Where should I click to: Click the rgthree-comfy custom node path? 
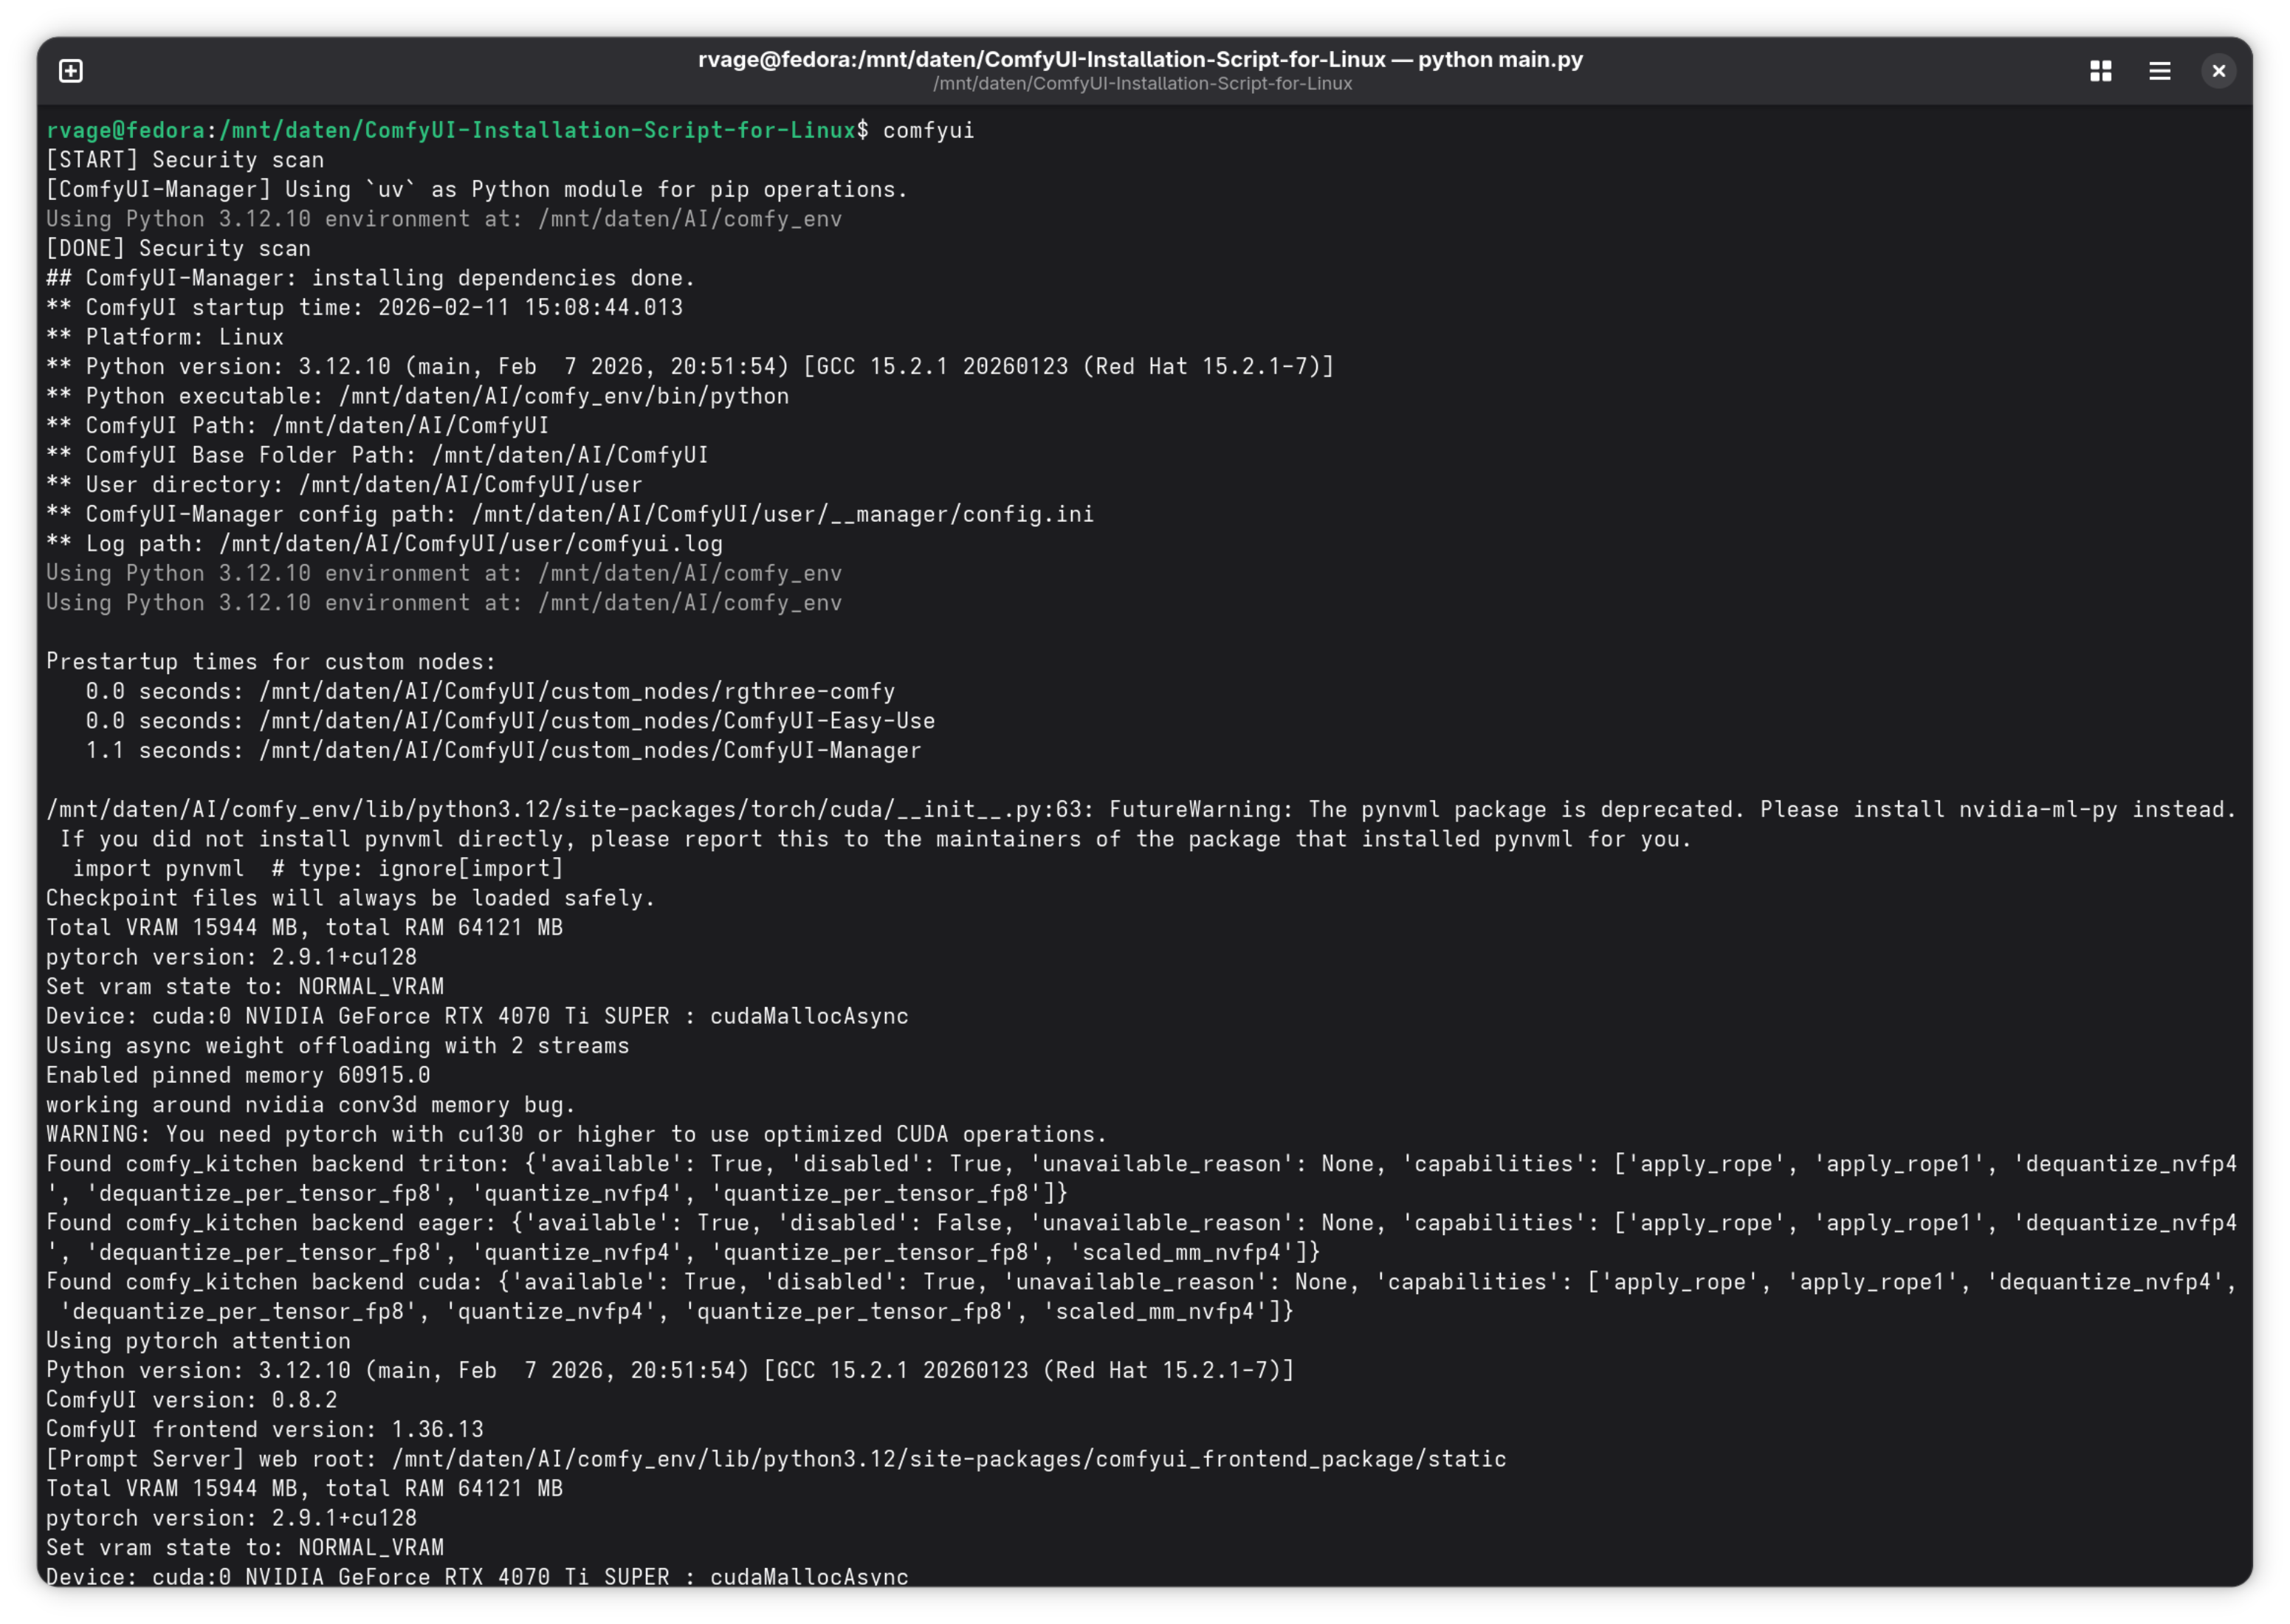tap(576, 692)
